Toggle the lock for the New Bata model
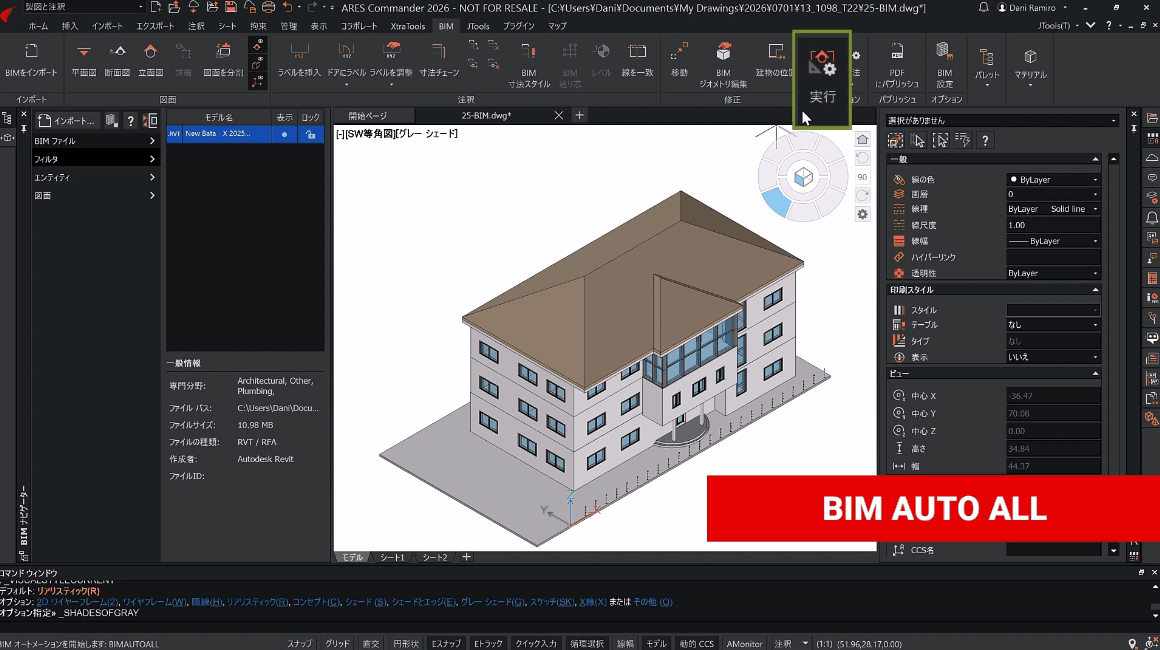Image resolution: width=1160 pixels, height=650 pixels. pyautogui.click(x=311, y=134)
